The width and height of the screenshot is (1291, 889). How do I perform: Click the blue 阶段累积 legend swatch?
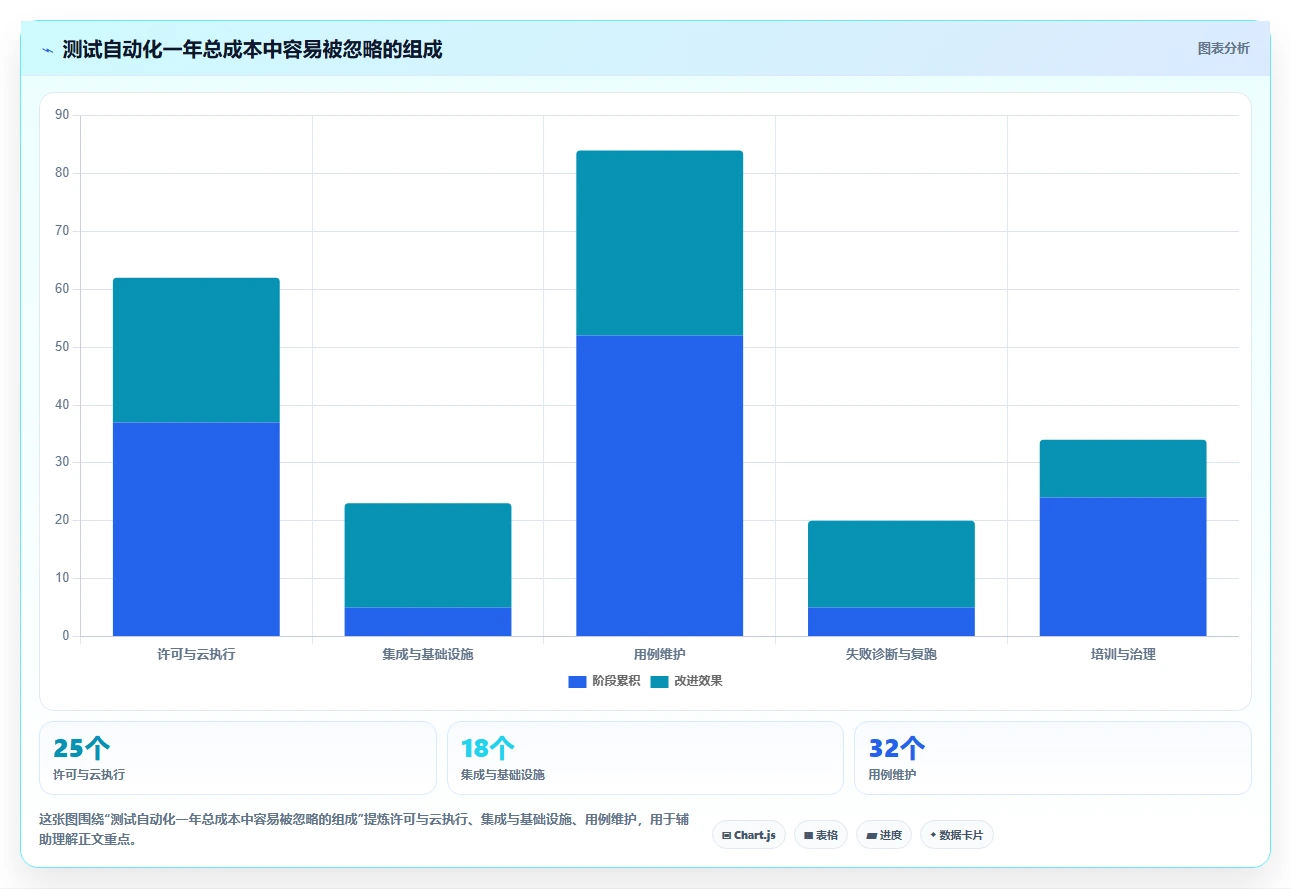point(577,681)
